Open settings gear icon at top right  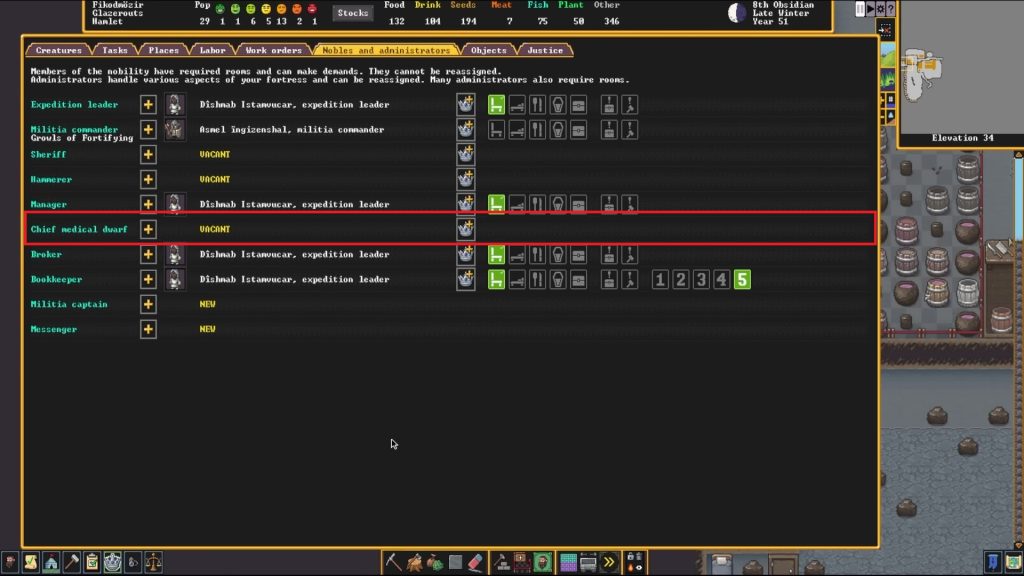(880, 9)
